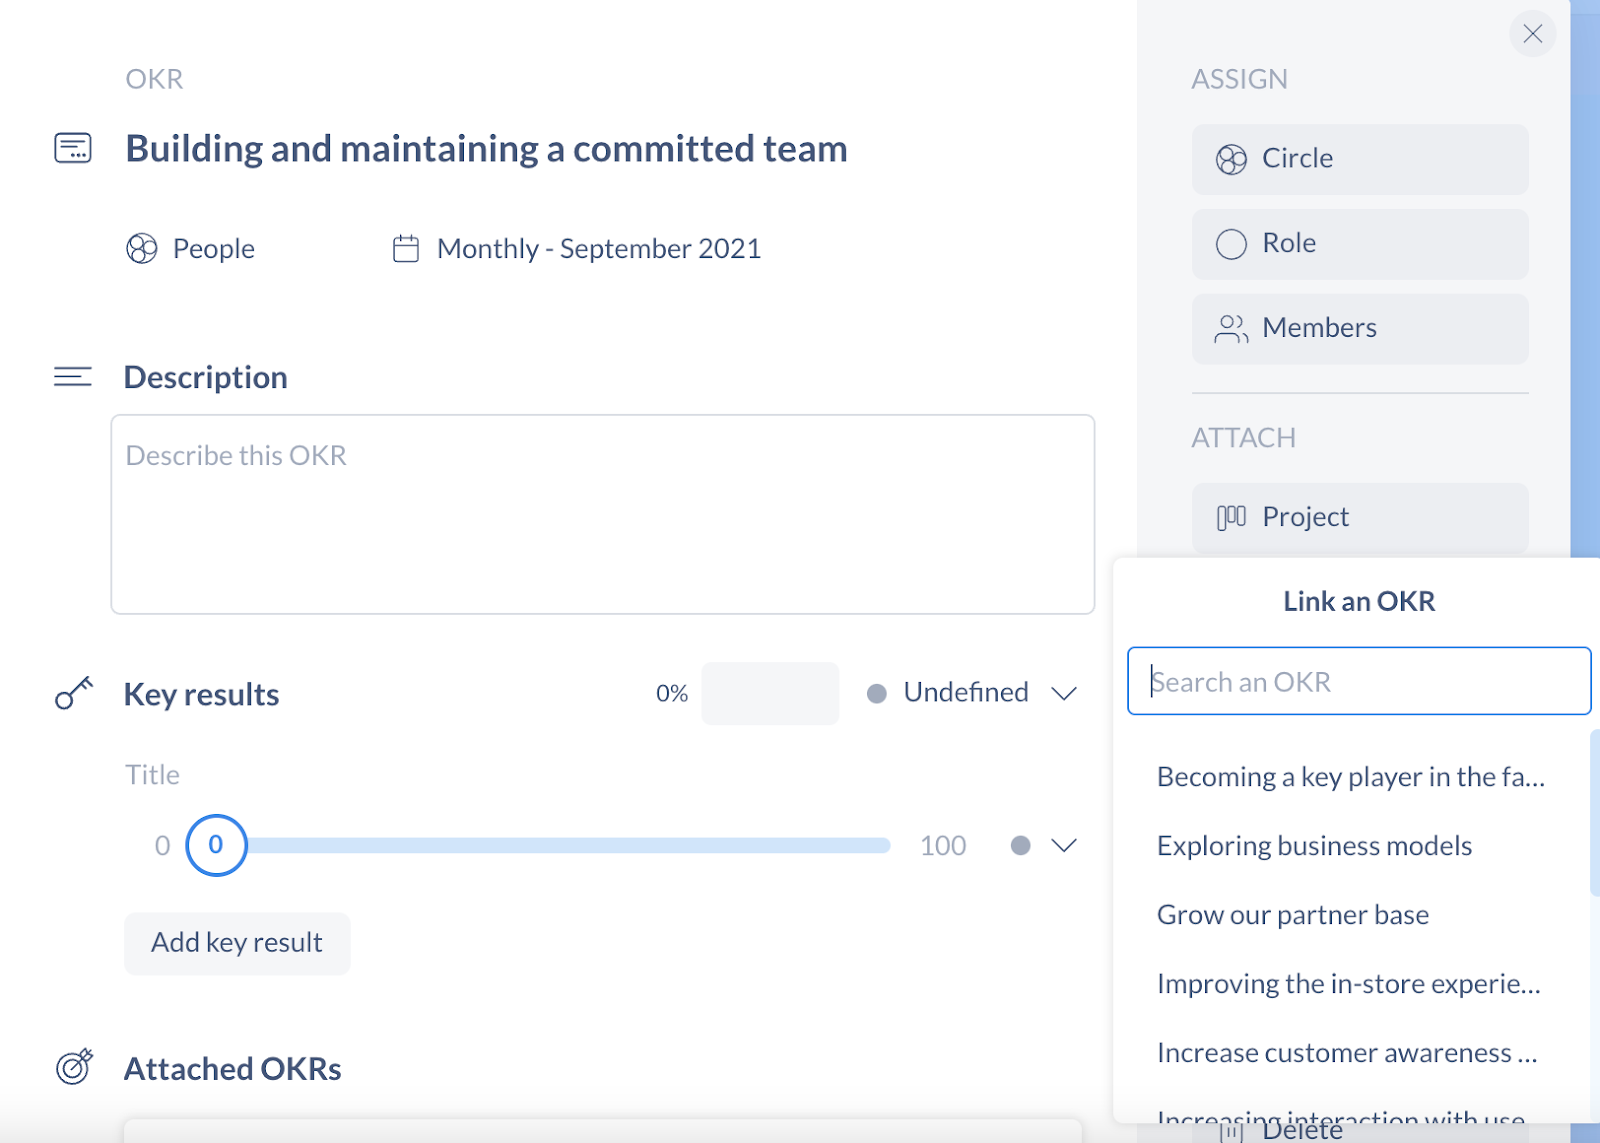1600x1143 pixels.
Task: Click the key result slider handle
Action: click(216, 845)
